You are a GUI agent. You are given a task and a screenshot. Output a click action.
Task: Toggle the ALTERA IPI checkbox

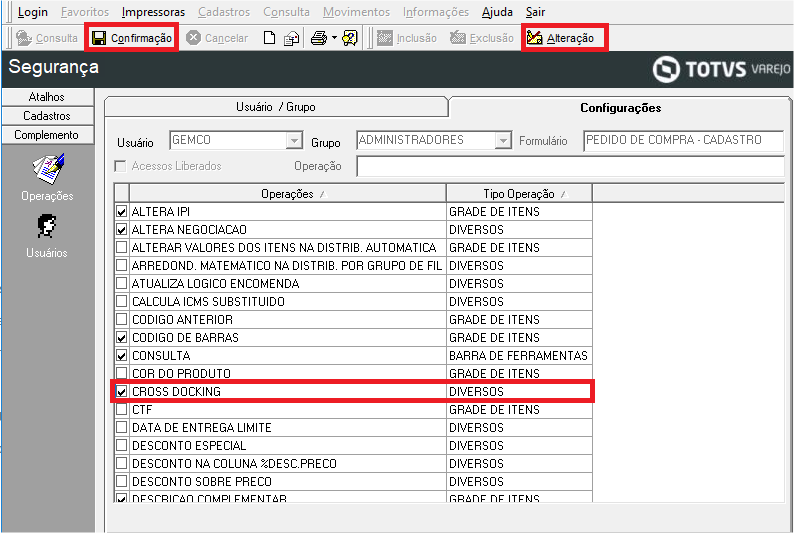(122, 212)
